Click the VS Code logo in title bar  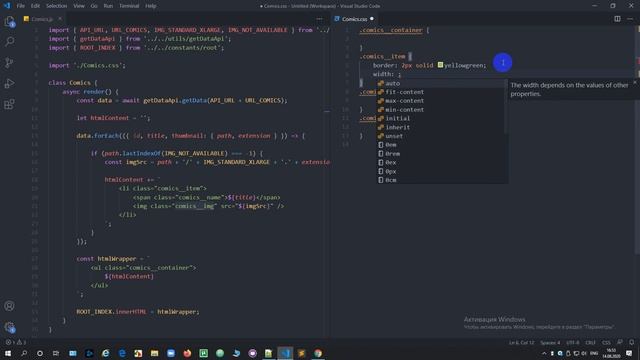pos(7,6)
